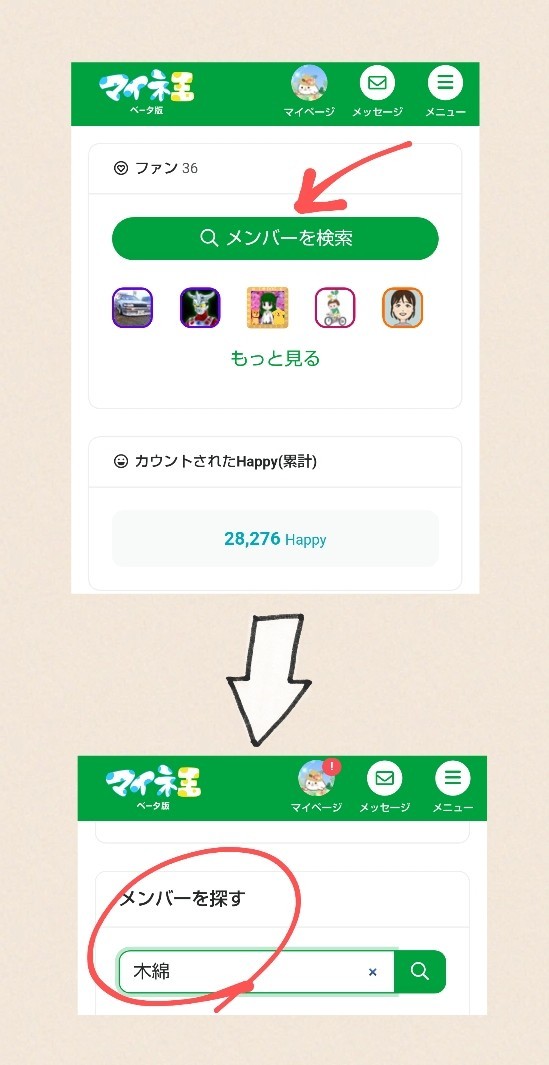Open the white car fan avatar

[x=132, y=308]
